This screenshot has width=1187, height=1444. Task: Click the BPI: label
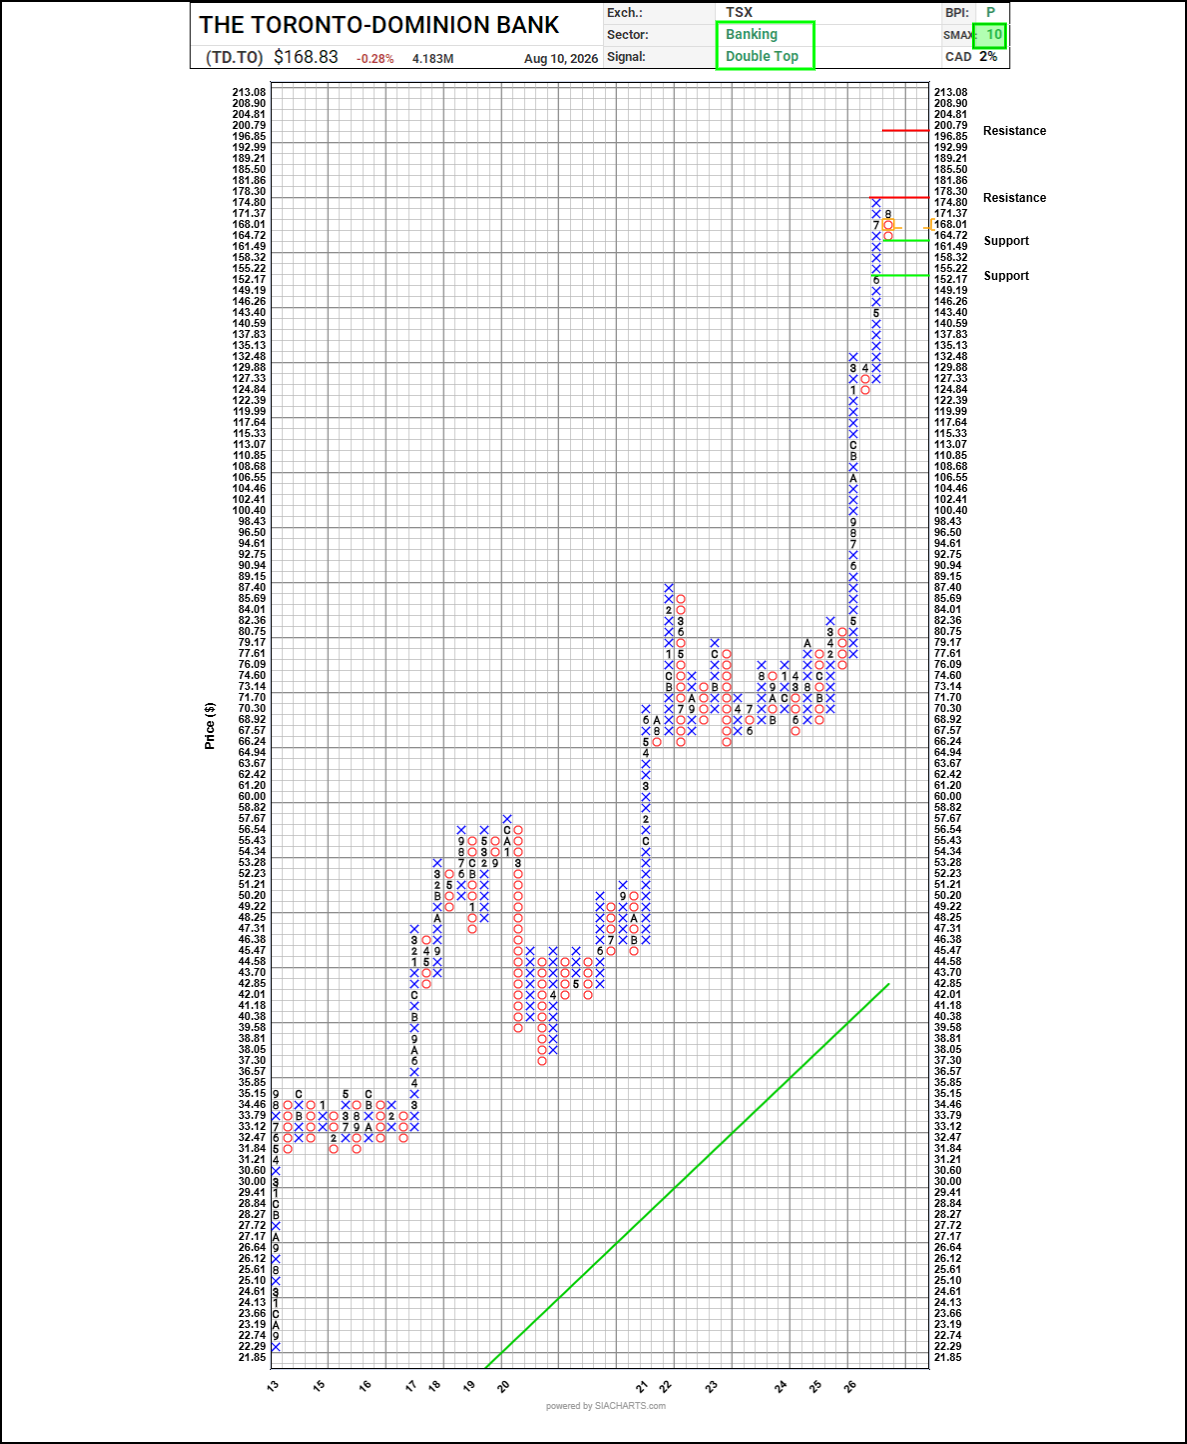coord(957,13)
